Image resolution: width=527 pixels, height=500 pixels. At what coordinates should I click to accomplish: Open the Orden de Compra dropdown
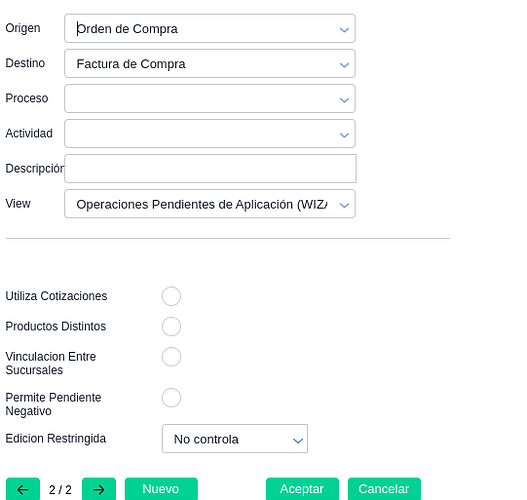click(210, 29)
